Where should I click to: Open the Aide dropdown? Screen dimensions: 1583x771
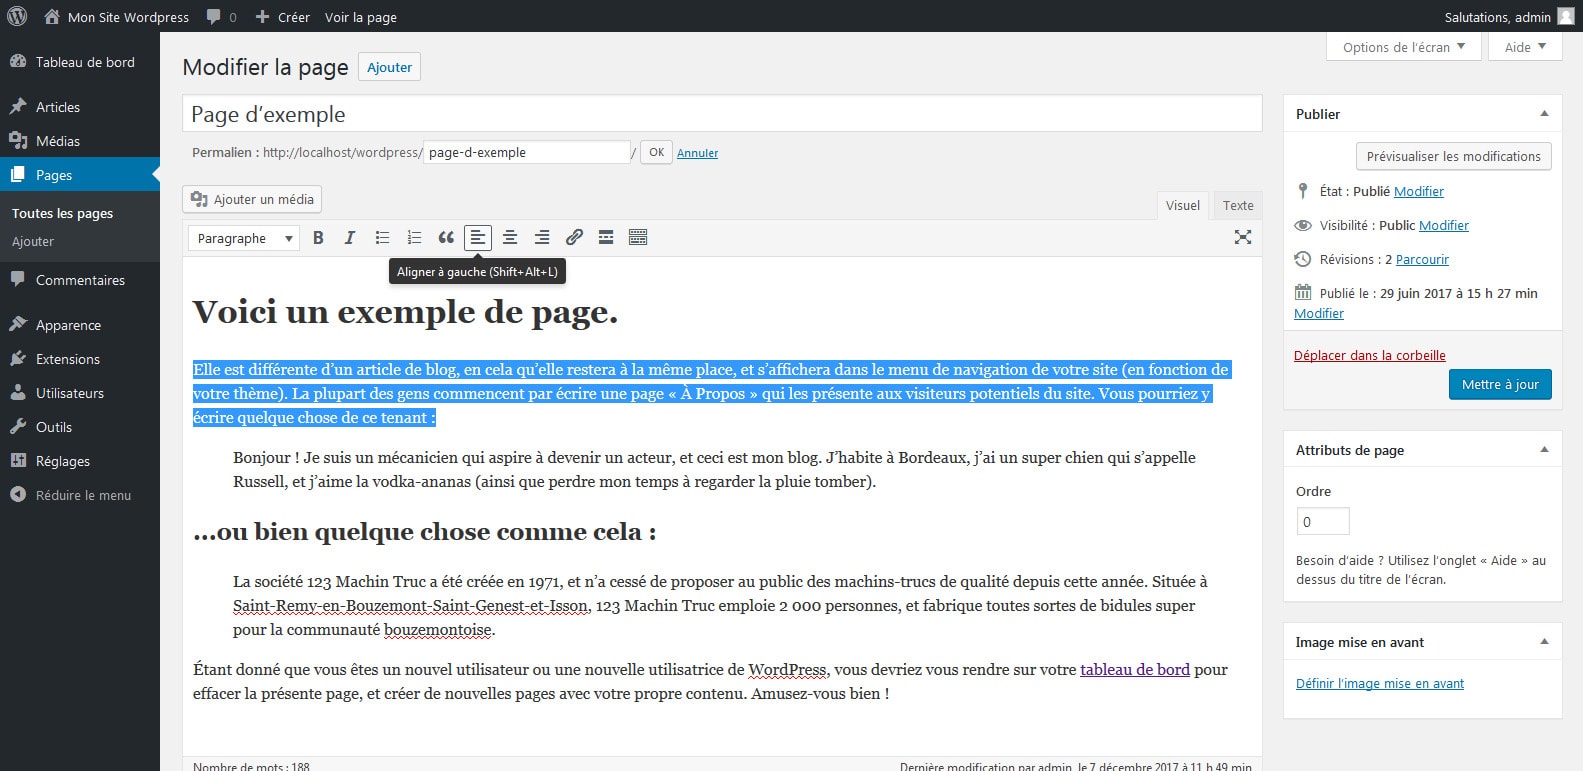pyautogui.click(x=1525, y=47)
